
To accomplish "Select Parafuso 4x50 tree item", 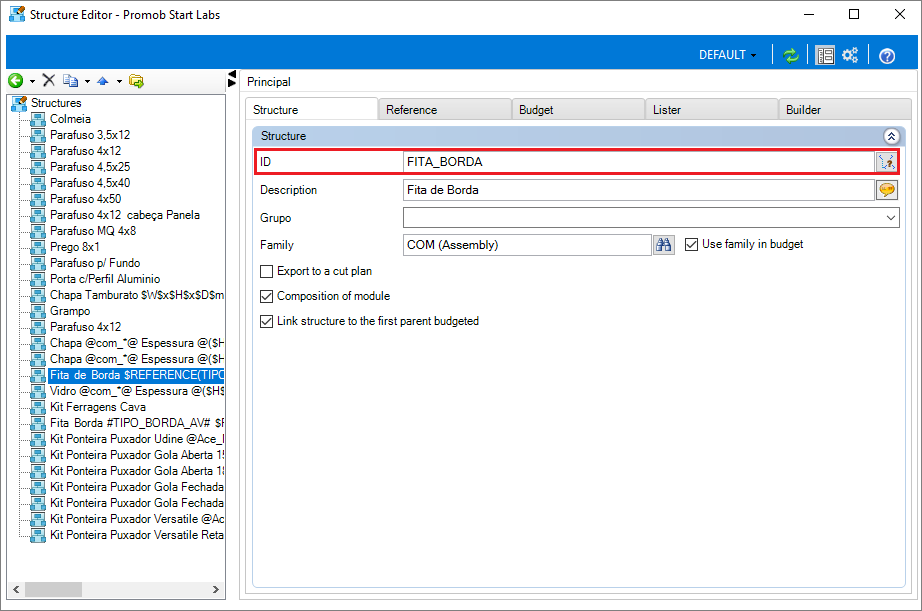I will (x=85, y=199).
